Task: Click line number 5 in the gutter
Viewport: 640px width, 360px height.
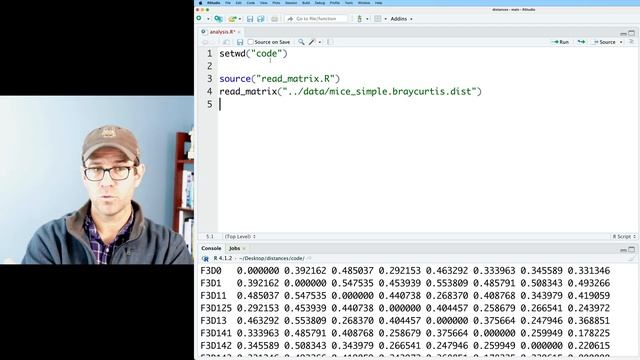Action: coord(209,104)
